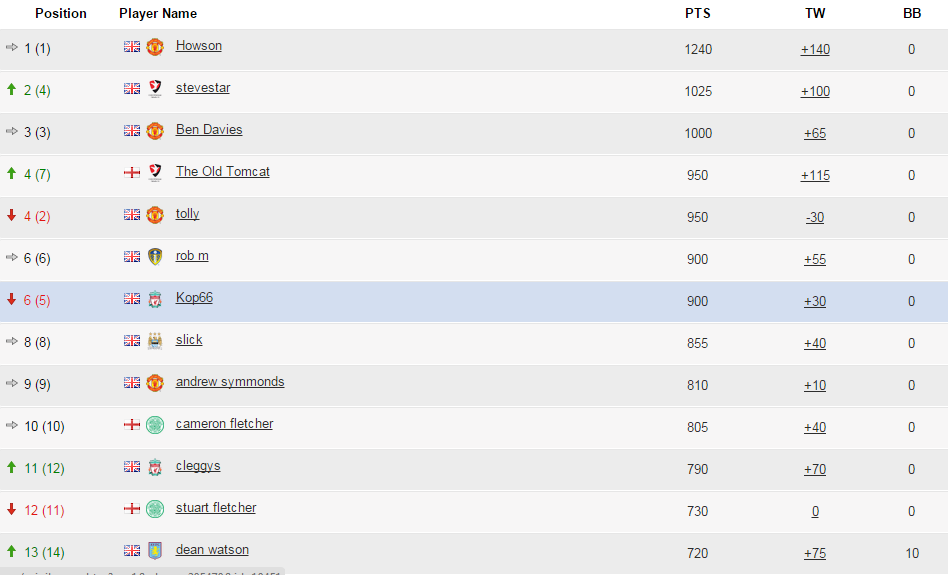The width and height of the screenshot is (948, 575).
Task: Click the PTS column header
Action: [698, 13]
